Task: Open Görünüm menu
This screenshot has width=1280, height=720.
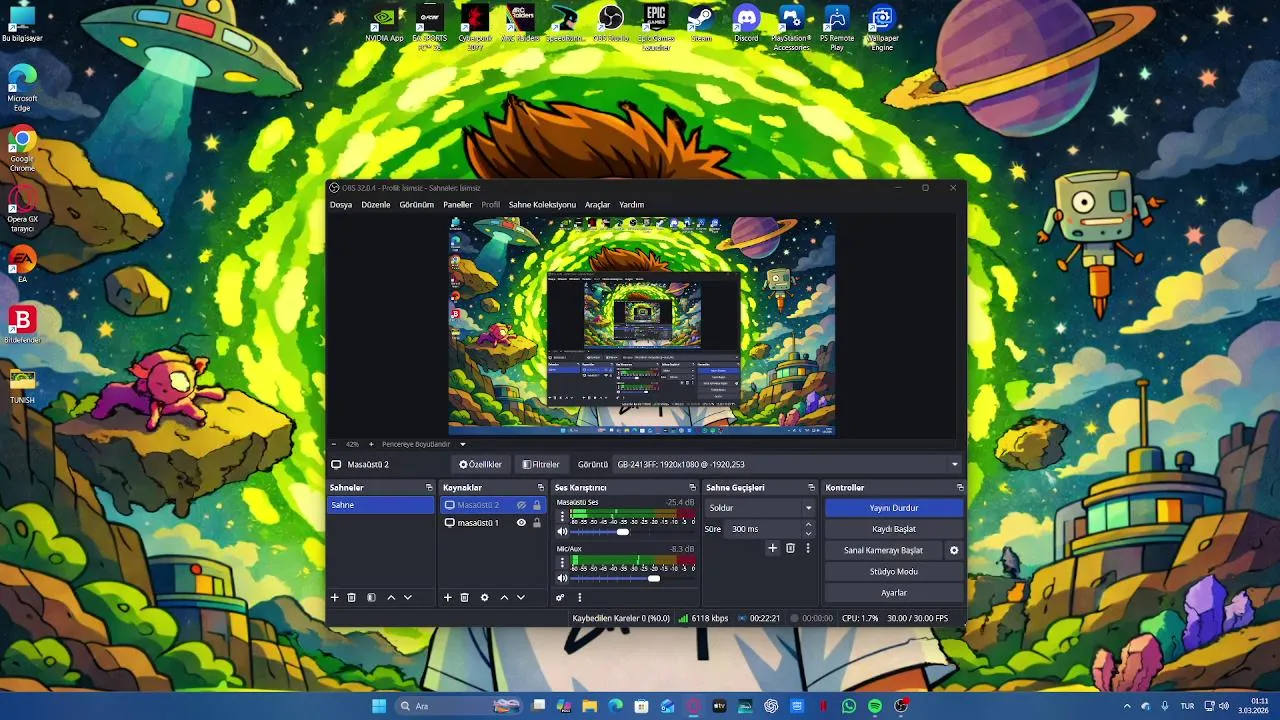Action: click(x=417, y=205)
